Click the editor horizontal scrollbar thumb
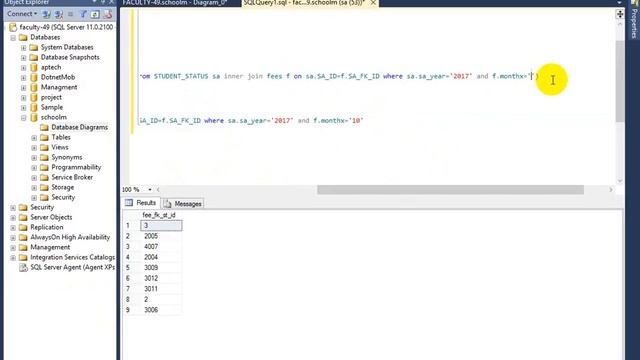The image size is (640, 360). point(450,190)
